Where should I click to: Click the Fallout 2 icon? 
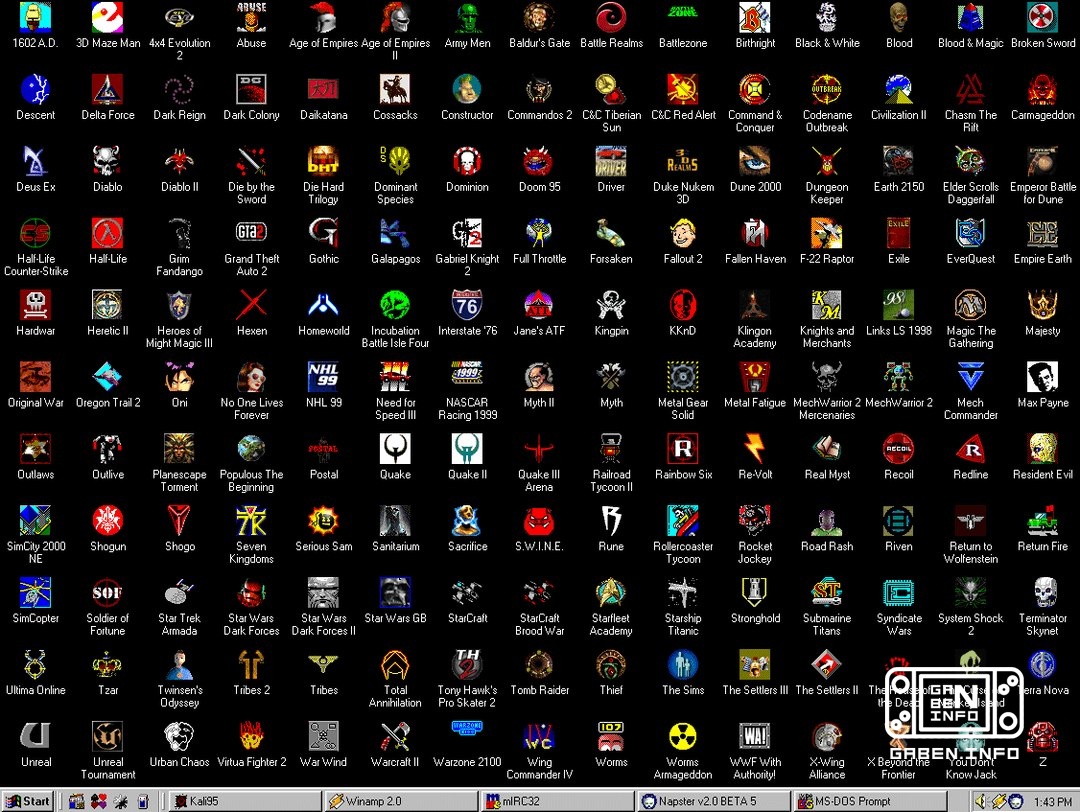point(683,233)
